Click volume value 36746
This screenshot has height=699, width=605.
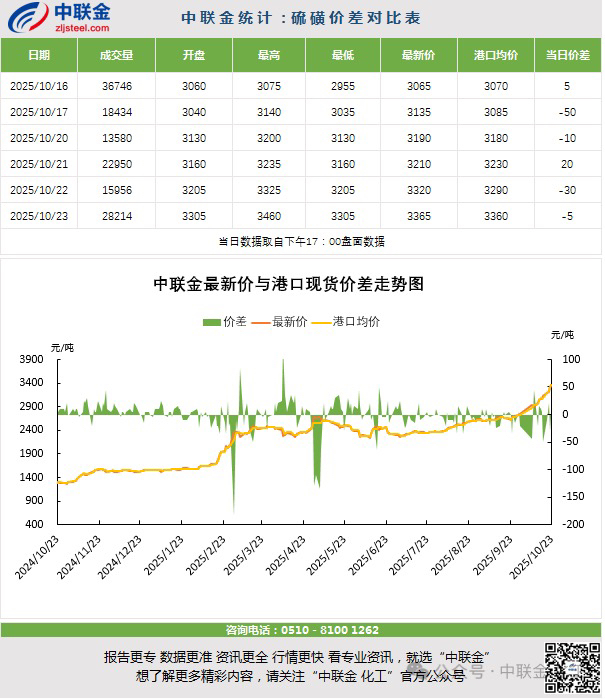(x=117, y=86)
